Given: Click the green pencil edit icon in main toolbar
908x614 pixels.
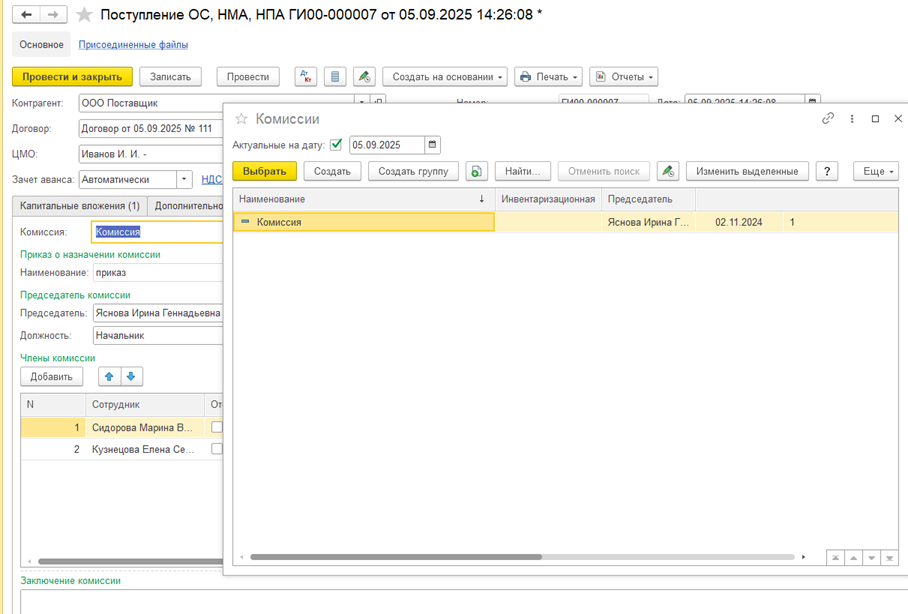Looking at the screenshot, I should pos(364,76).
